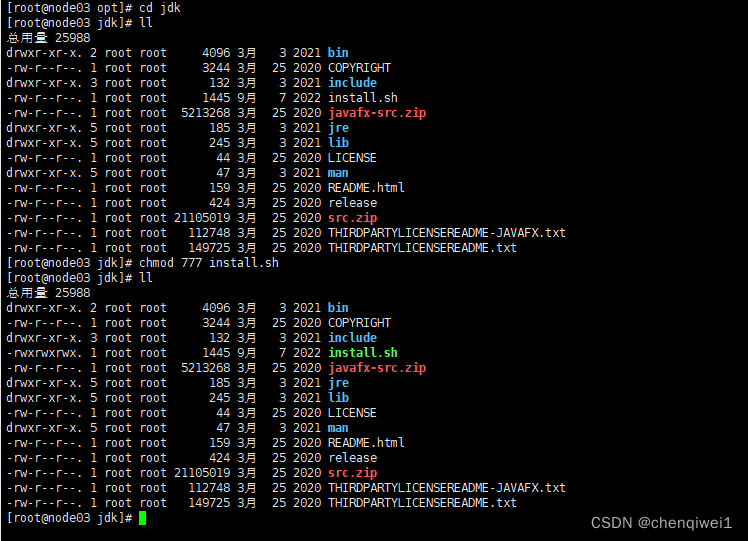Select size '149725' in listing before chmod
This screenshot has width=748, height=541.
click(209, 248)
